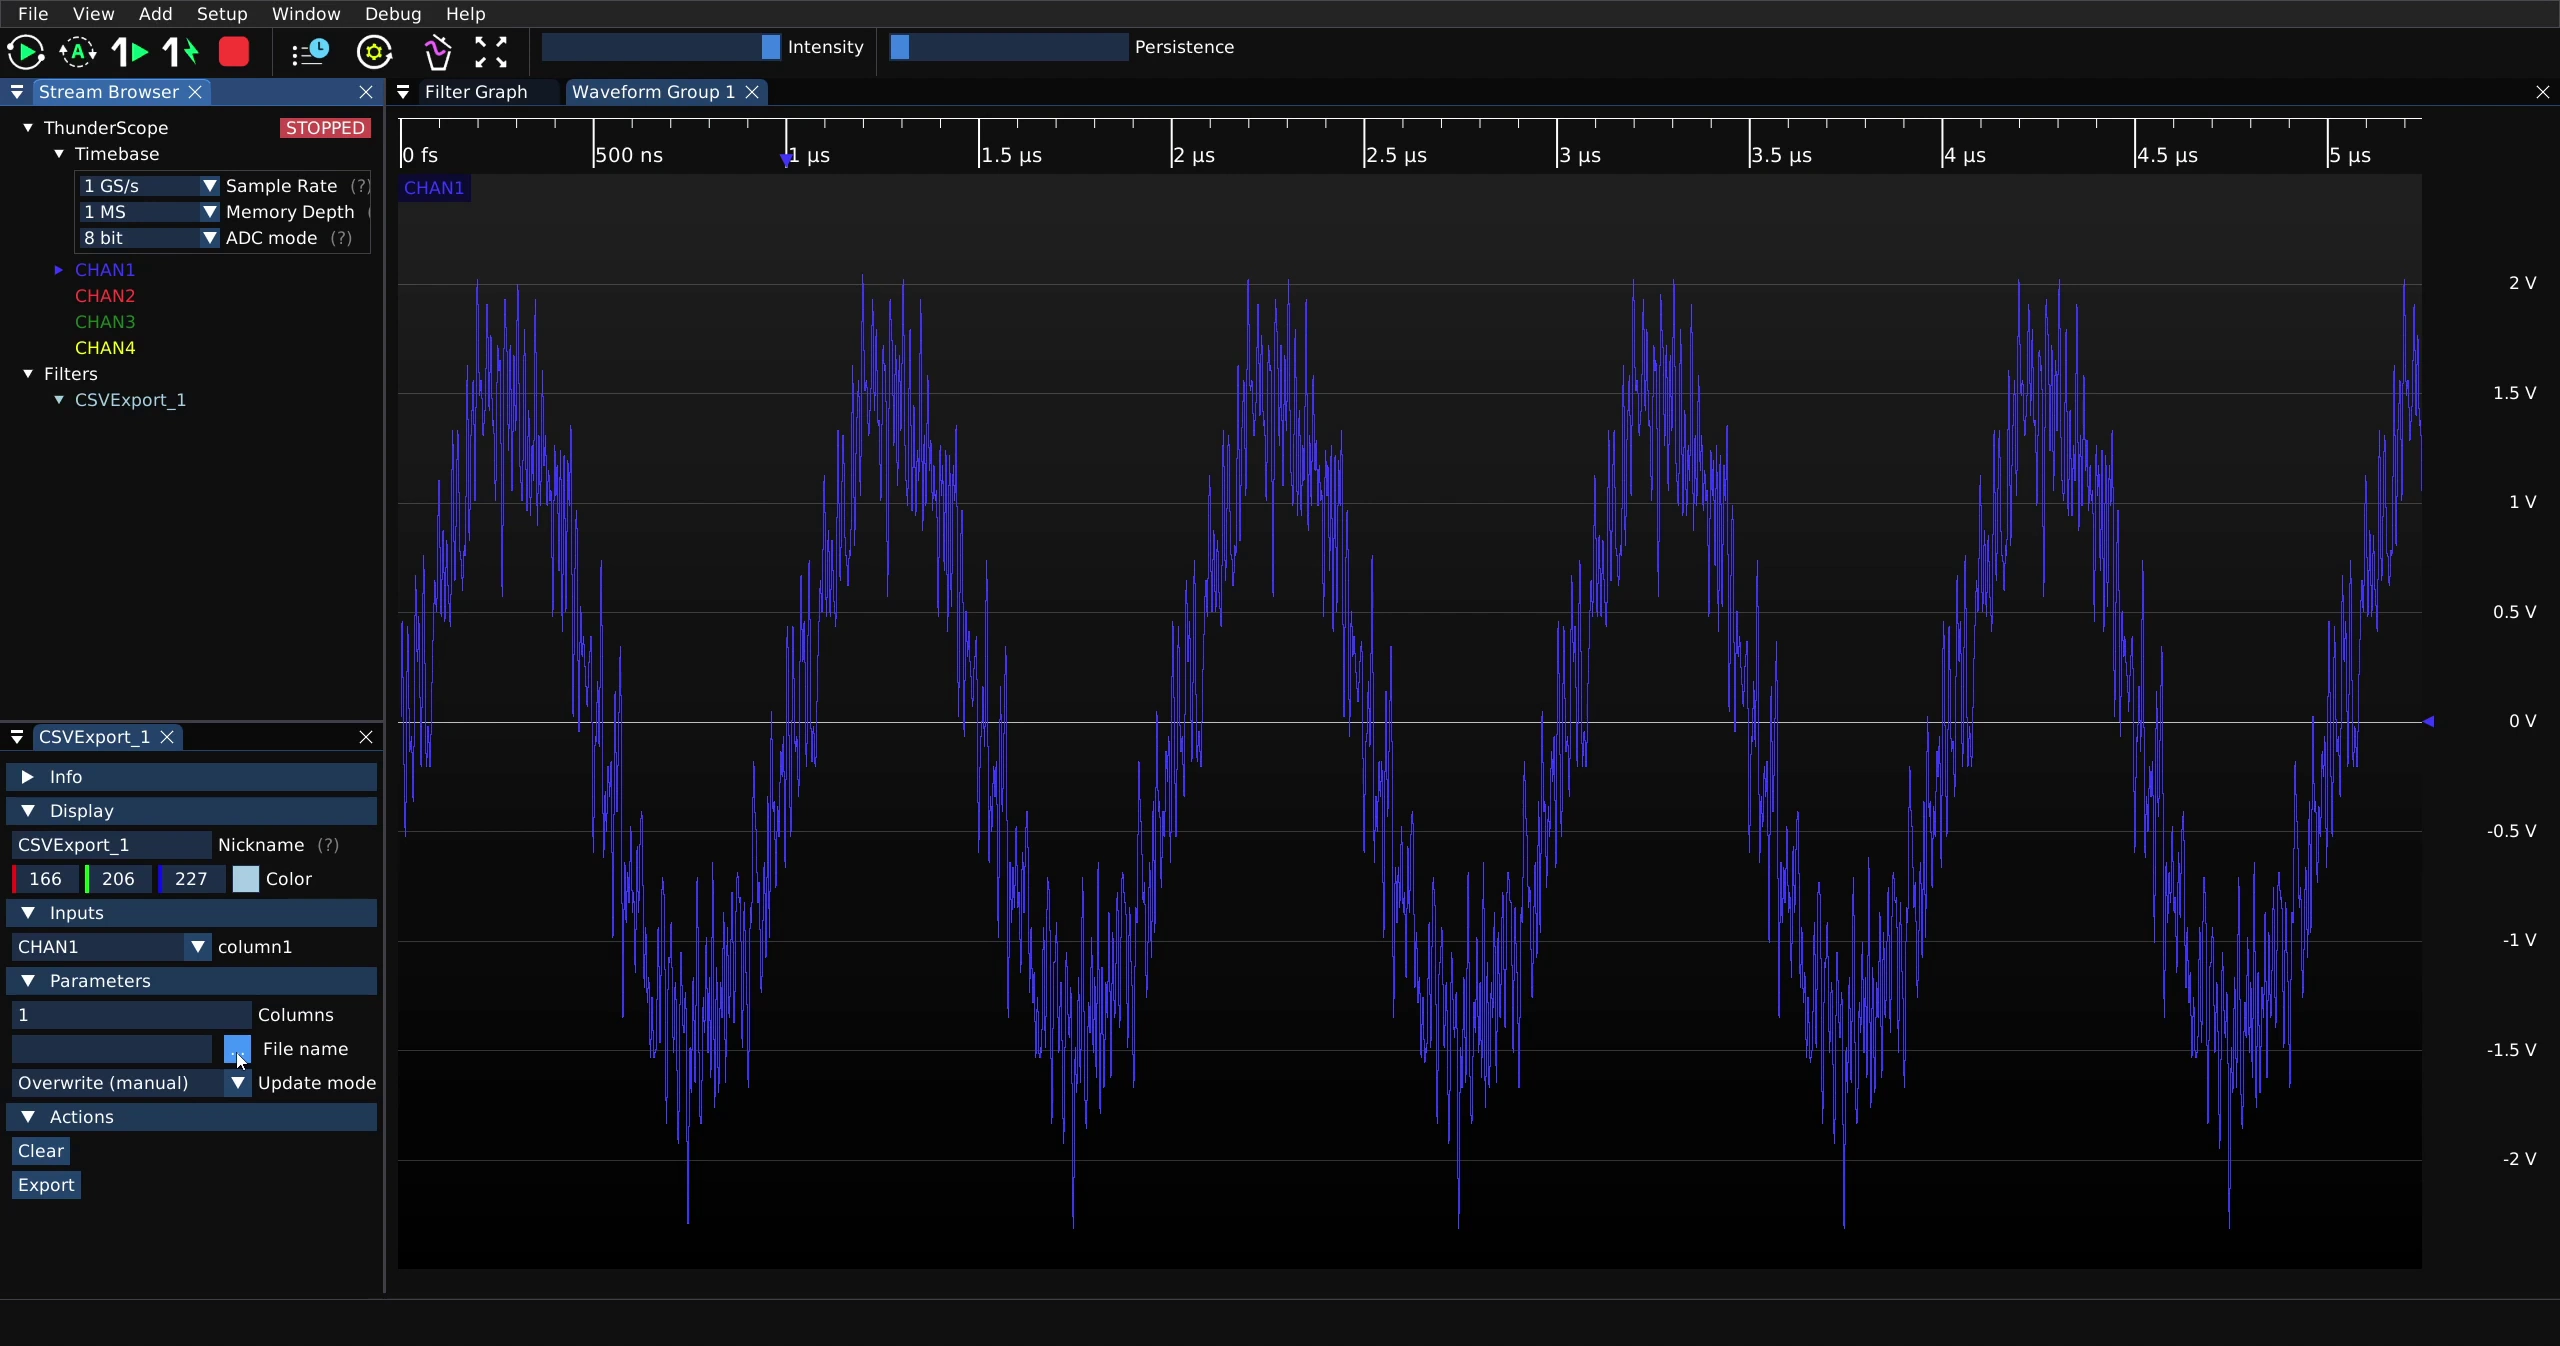2560x1346 pixels.
Task: Open the light blue Color swatch
Action: pyautogui.click(x=245, y=879)
